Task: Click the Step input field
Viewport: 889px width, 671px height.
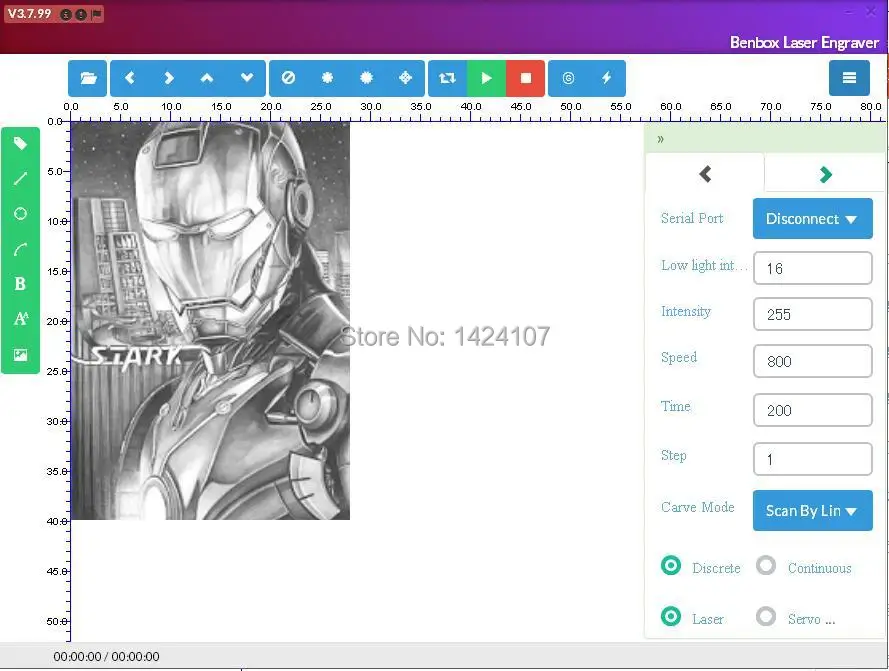Action: [812, 459]
